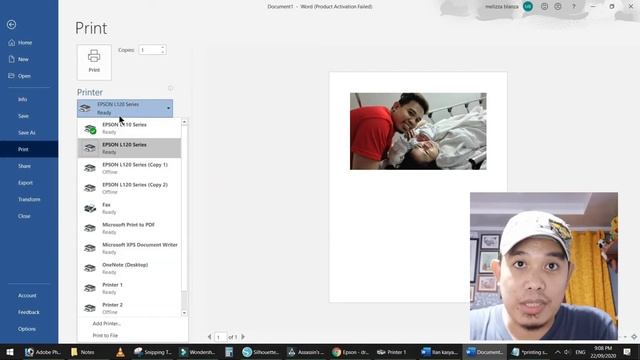Viewport: 640px width, 360px height.
Task: Click the large Print button
Action: (x=94, y=62)
